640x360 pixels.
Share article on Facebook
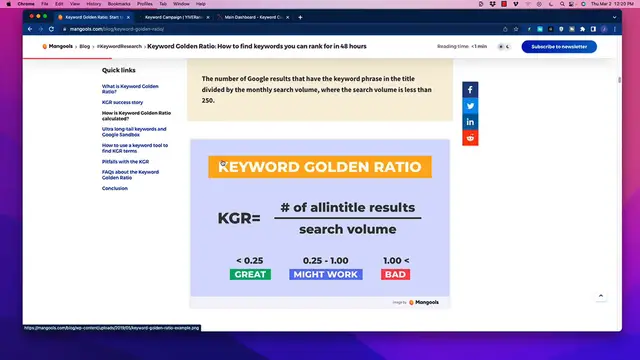[x=470, y=90]
